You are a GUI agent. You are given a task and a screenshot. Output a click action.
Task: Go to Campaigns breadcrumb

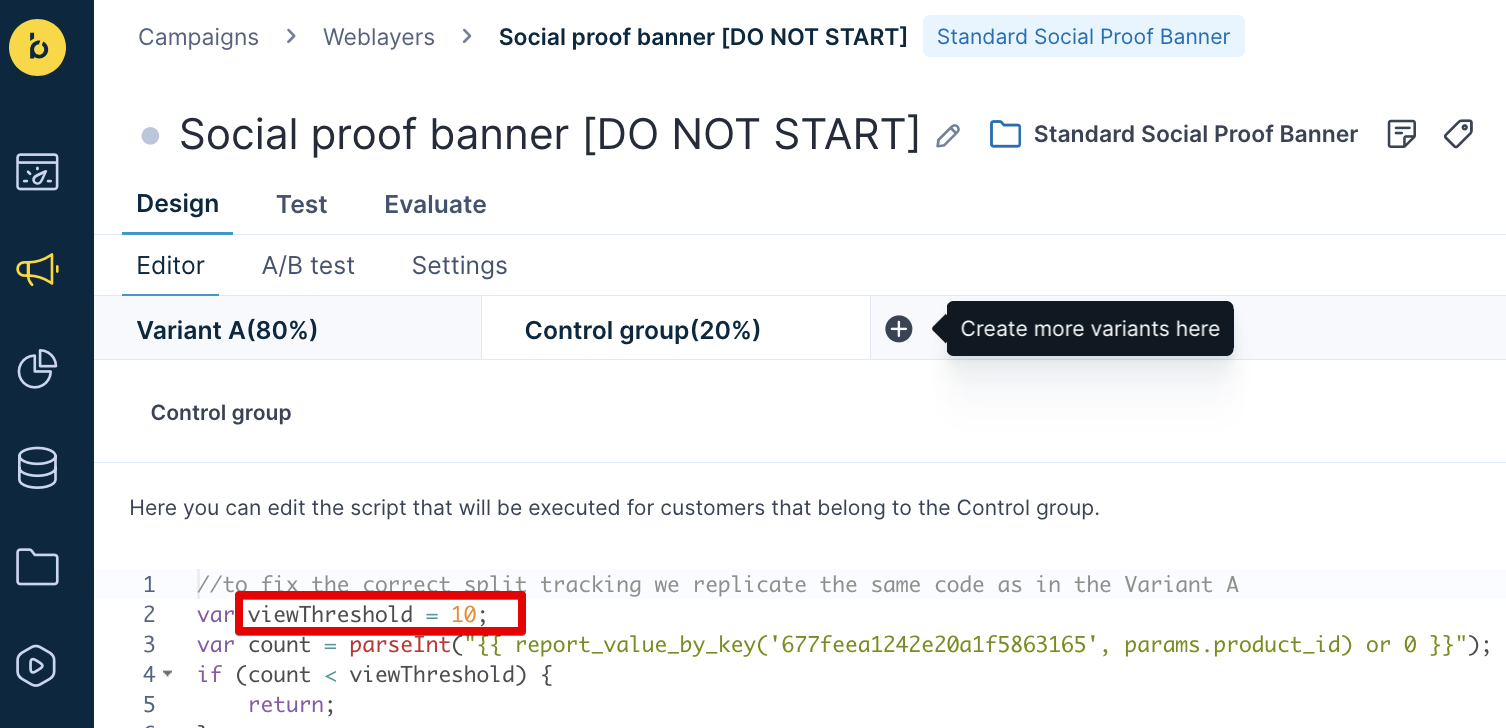click(198, 37)
